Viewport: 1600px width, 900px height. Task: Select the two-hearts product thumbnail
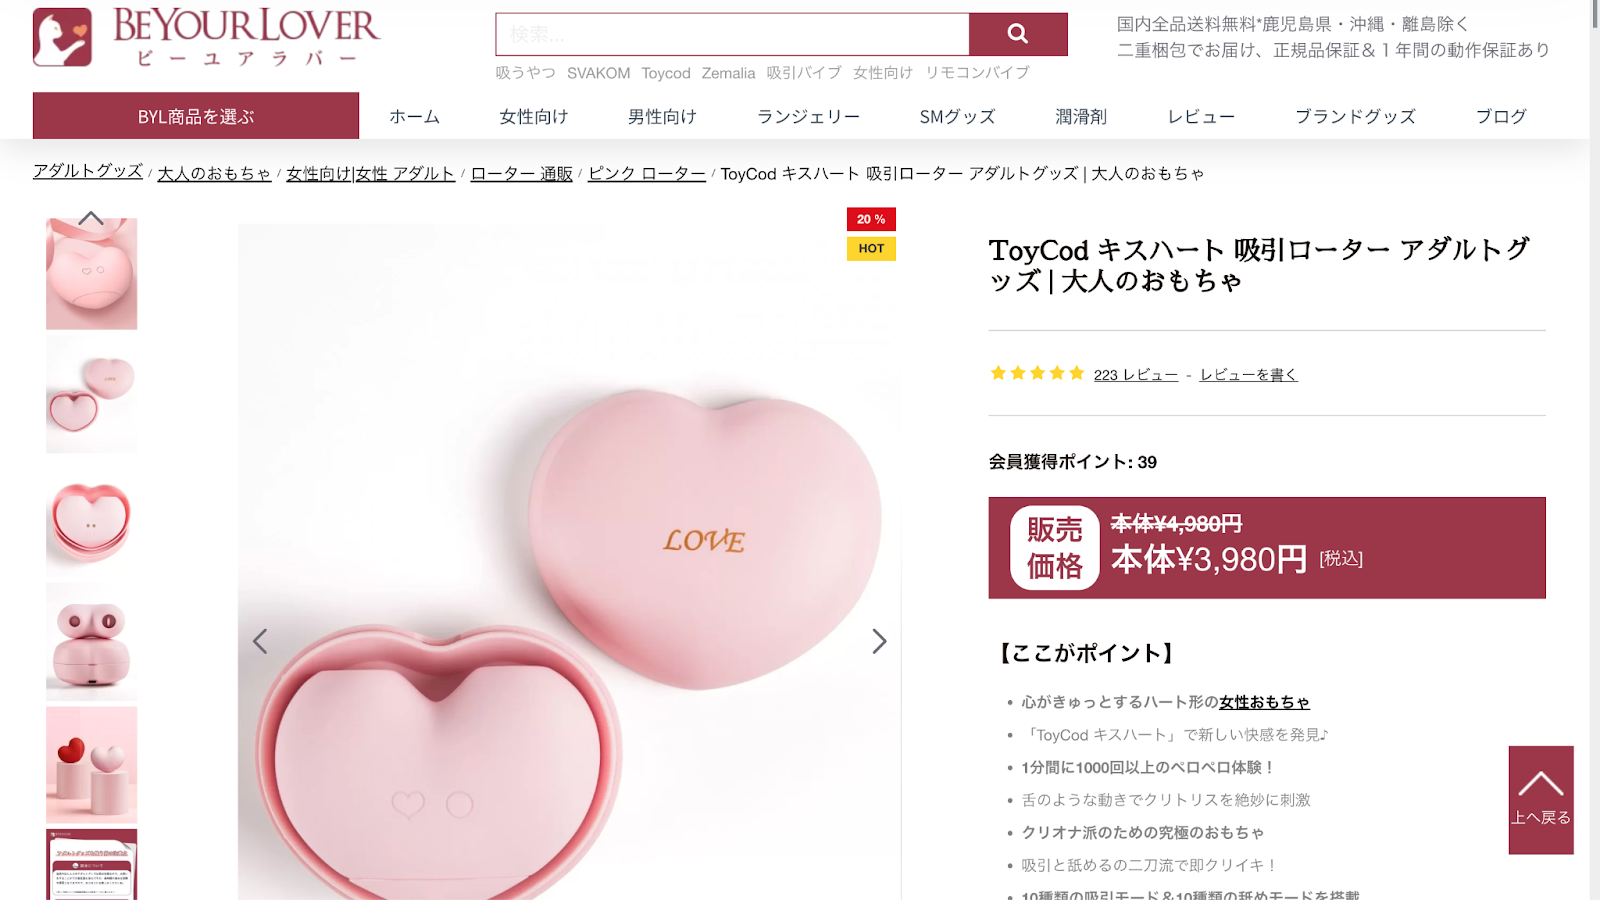91,395
